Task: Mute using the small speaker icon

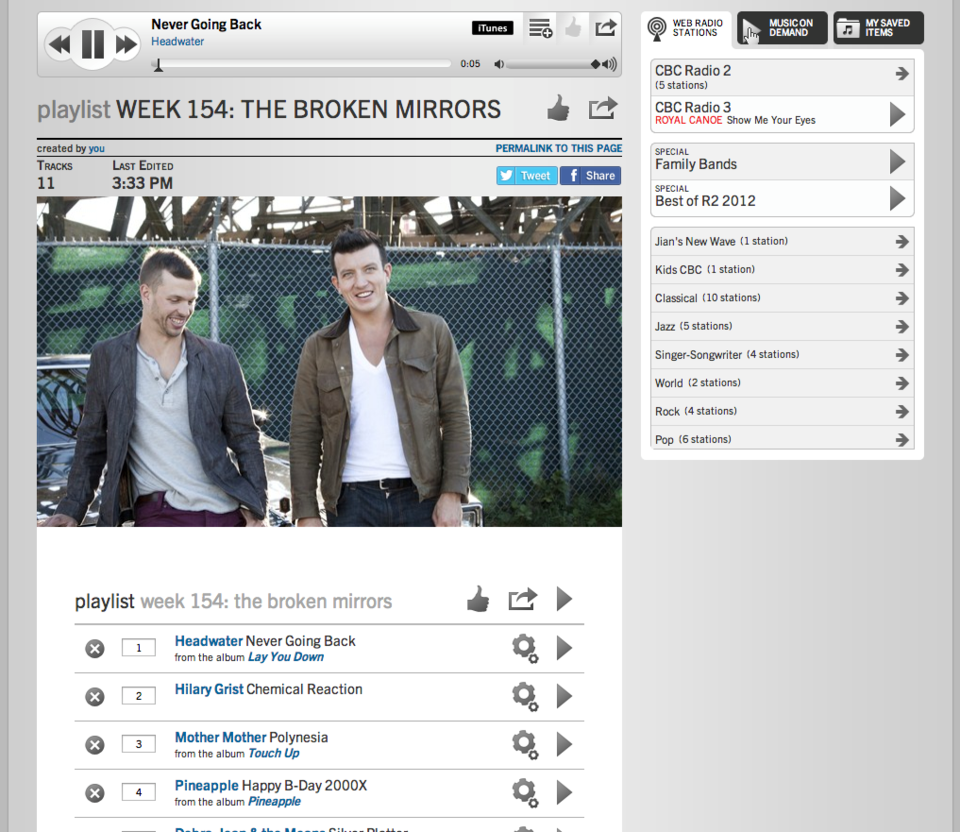Action: [x=499, y=64]
